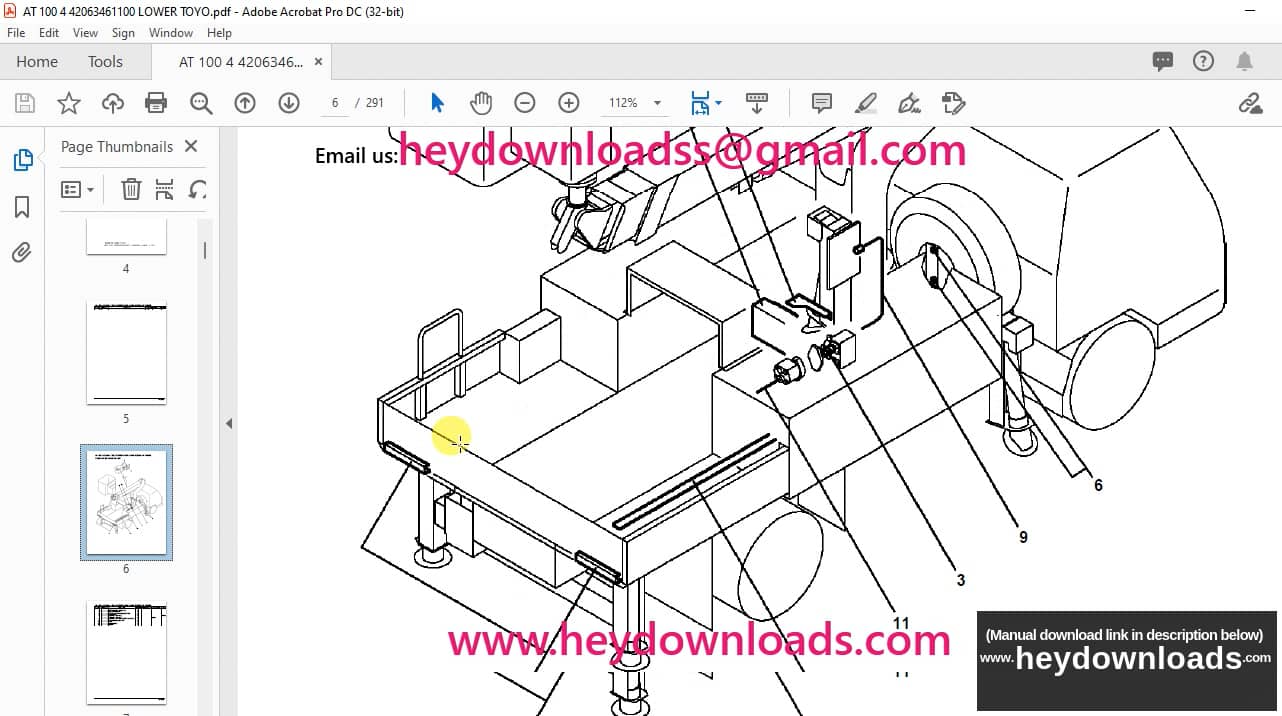The width and height of the screenshot is (1282, 716).
Task: Close the Page Thumbnails panel
Action: [191, 146]
